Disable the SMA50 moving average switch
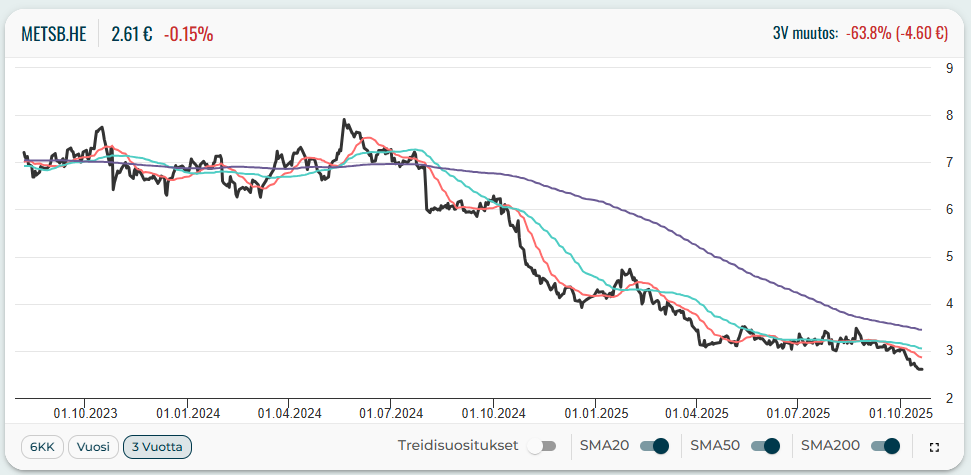The width and height of the screenshot is (971, 475). click(765, 446)
